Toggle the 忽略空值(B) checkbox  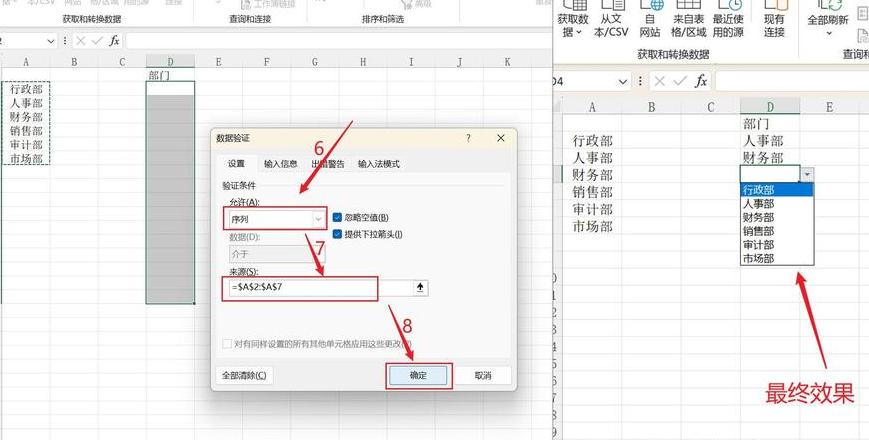tap(337, 218)
